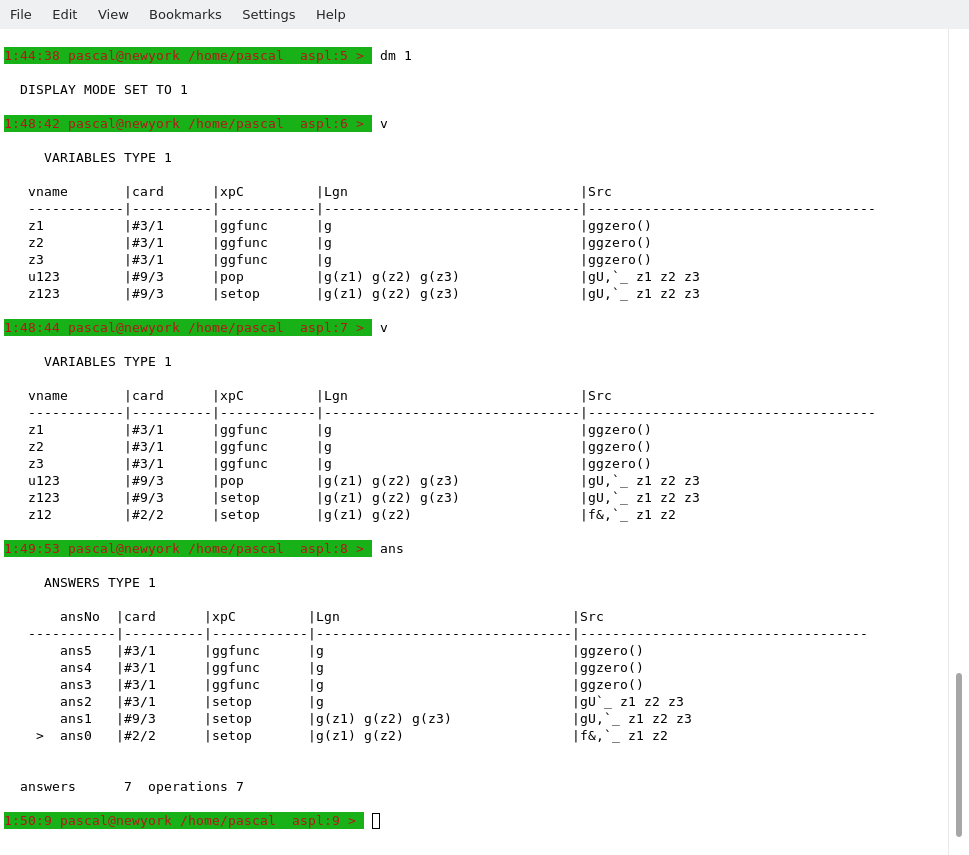Click the ans5 row label
Screen dimensions: 969x855
(x=76, y=651)
